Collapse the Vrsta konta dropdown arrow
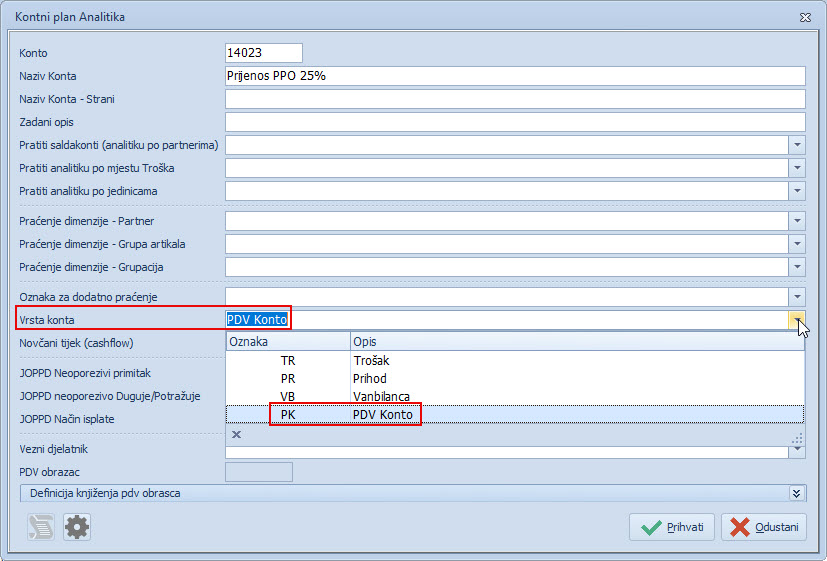 pos(797,320)
